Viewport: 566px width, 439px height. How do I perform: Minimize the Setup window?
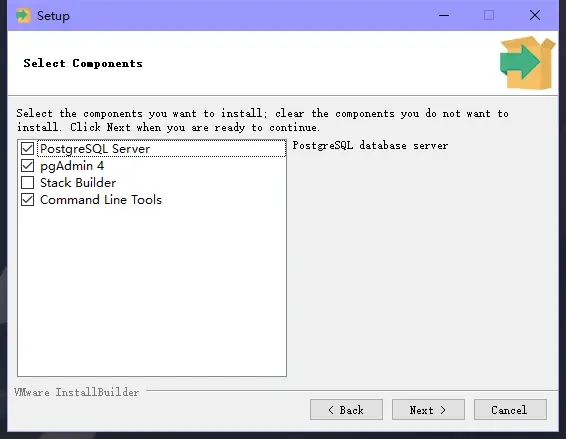444,16
